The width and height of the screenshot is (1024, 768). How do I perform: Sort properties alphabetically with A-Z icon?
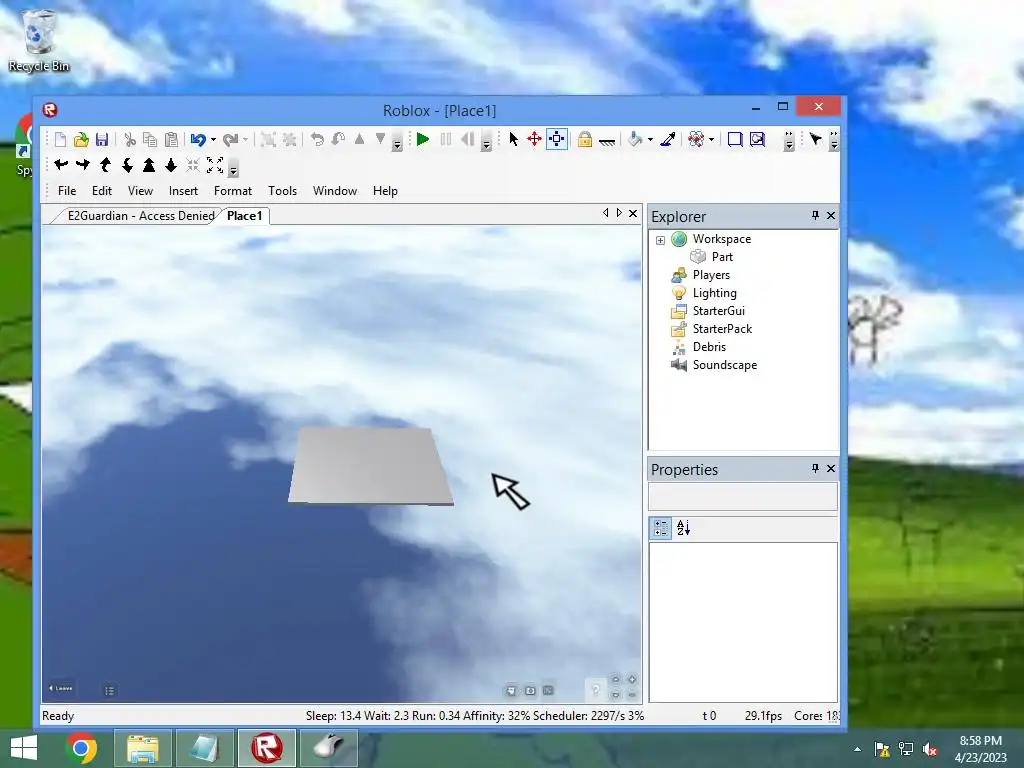click(x=683, y=528)
